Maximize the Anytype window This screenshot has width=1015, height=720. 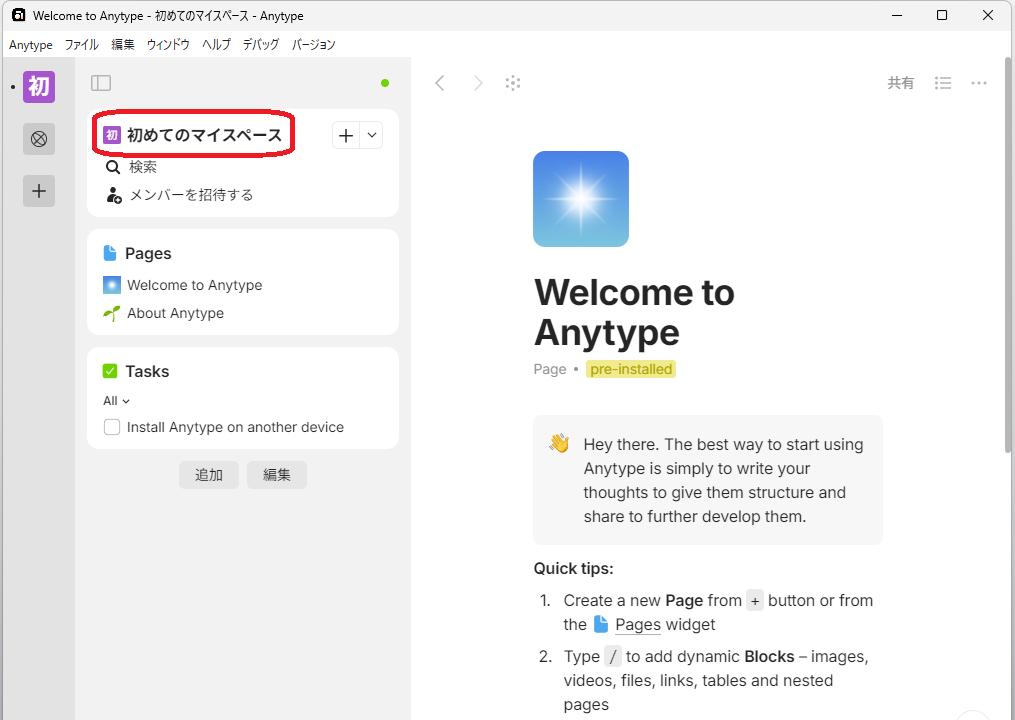(x=942, y=15)
